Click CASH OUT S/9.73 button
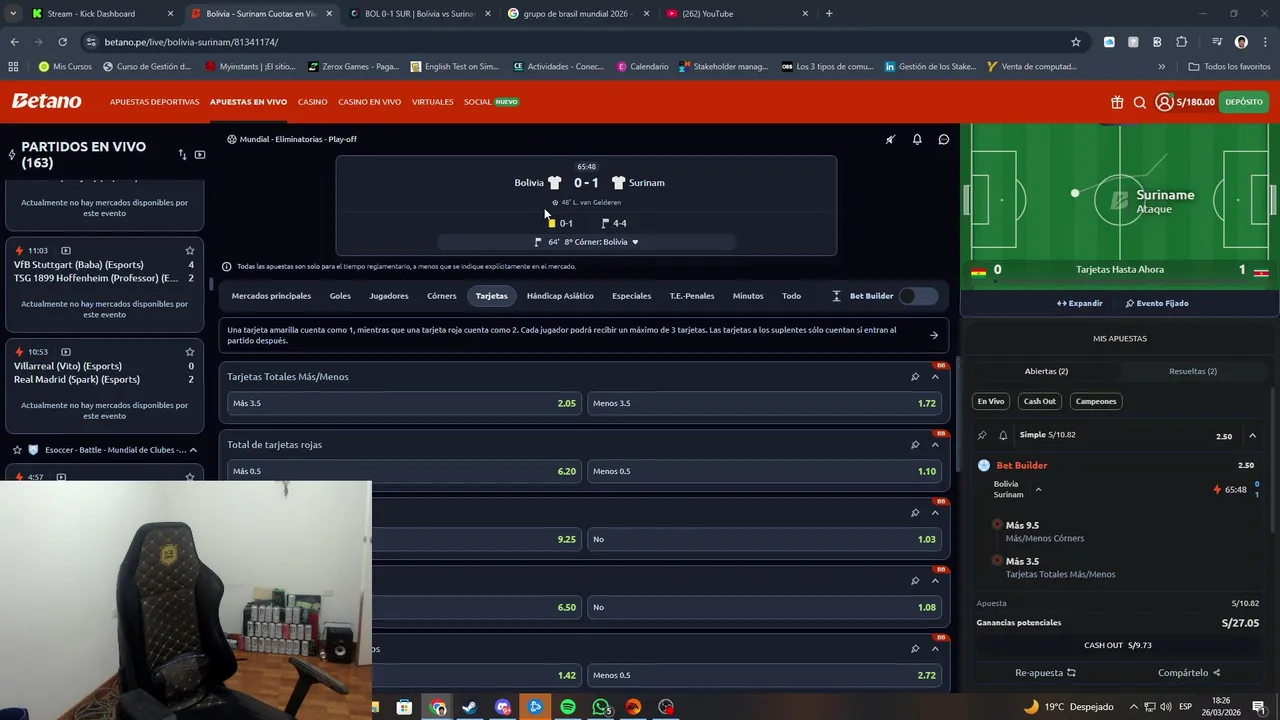1280x720 pixels. 1118,645
